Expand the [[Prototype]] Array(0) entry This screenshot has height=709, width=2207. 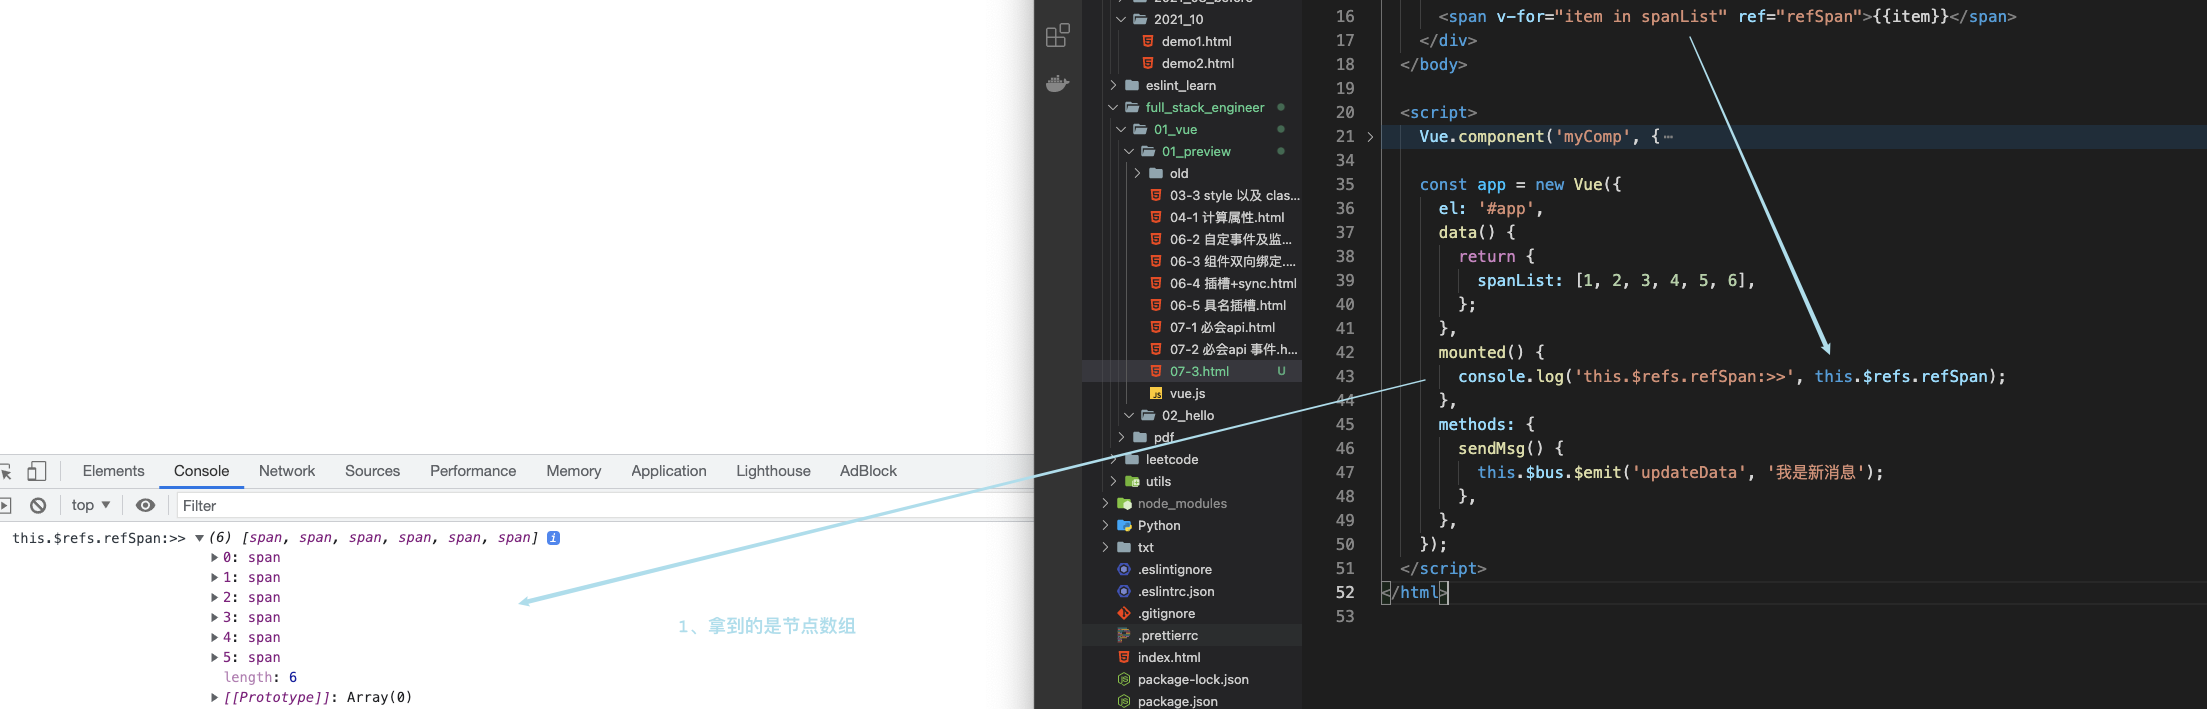(215, 698)
